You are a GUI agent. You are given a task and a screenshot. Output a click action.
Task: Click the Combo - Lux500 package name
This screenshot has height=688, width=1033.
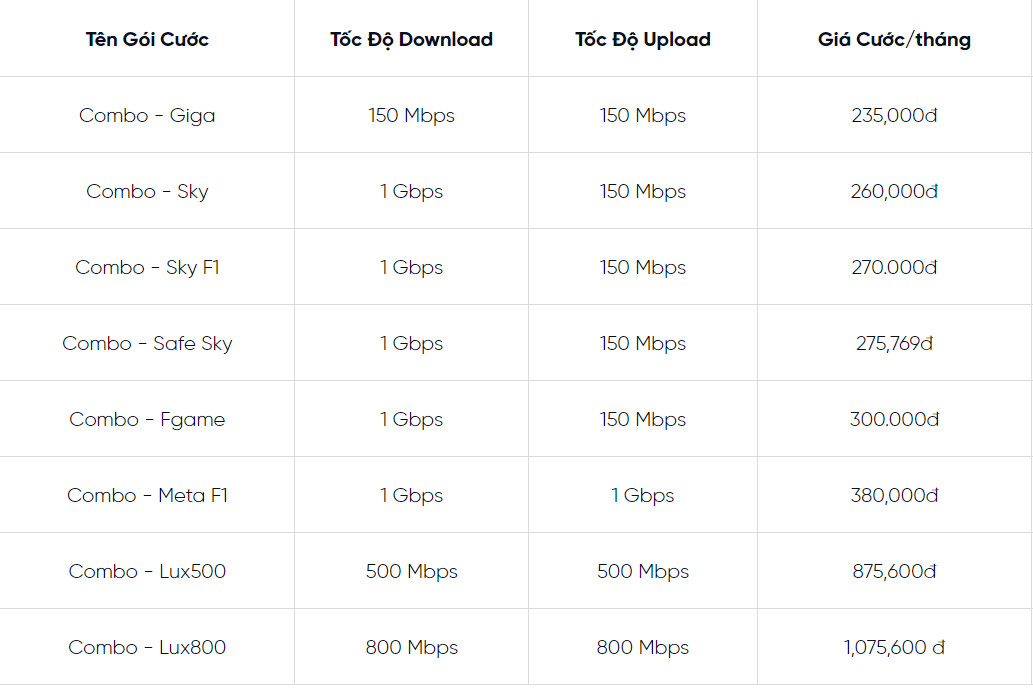click(x=147, y=572)
